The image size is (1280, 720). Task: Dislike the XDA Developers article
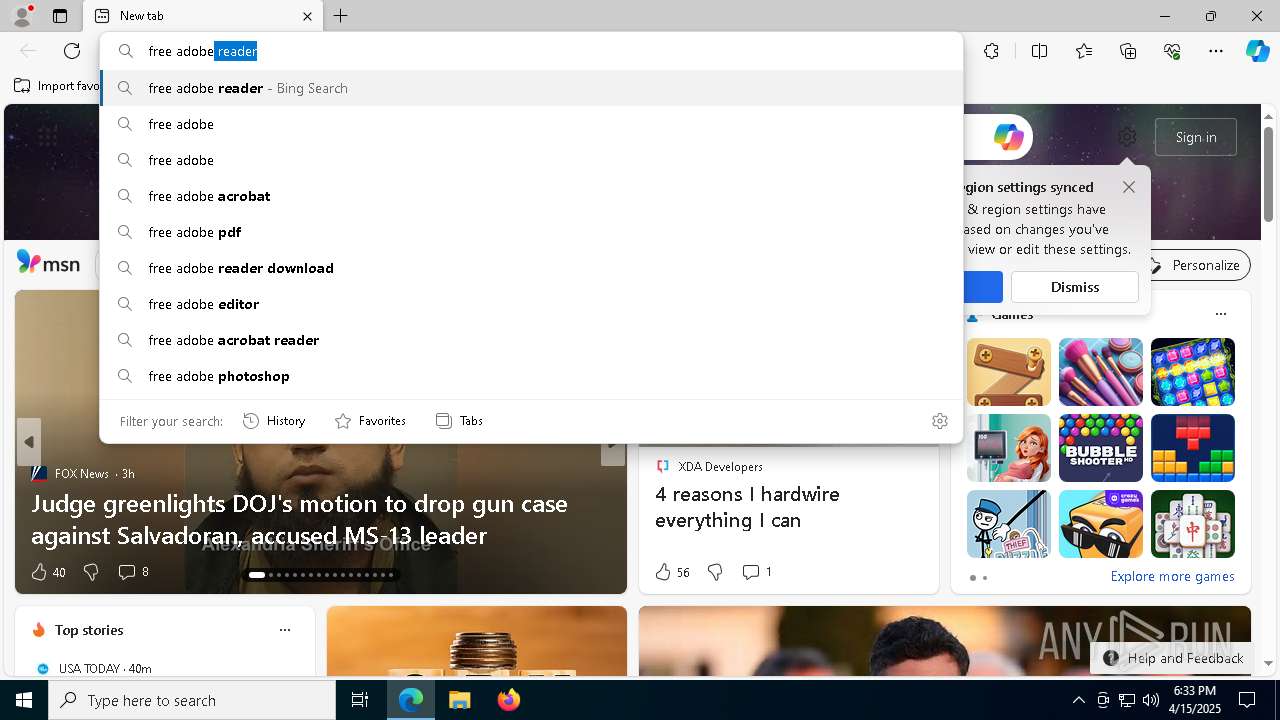pyautogui.click(x=715, y=572)
